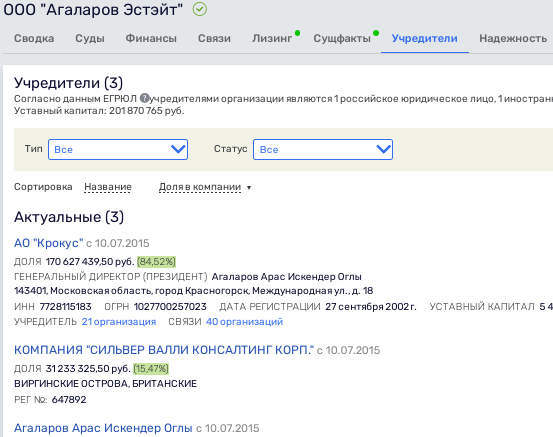
Task: Switch to the Сущфакты tab
Action: click(x=342, y=38)
